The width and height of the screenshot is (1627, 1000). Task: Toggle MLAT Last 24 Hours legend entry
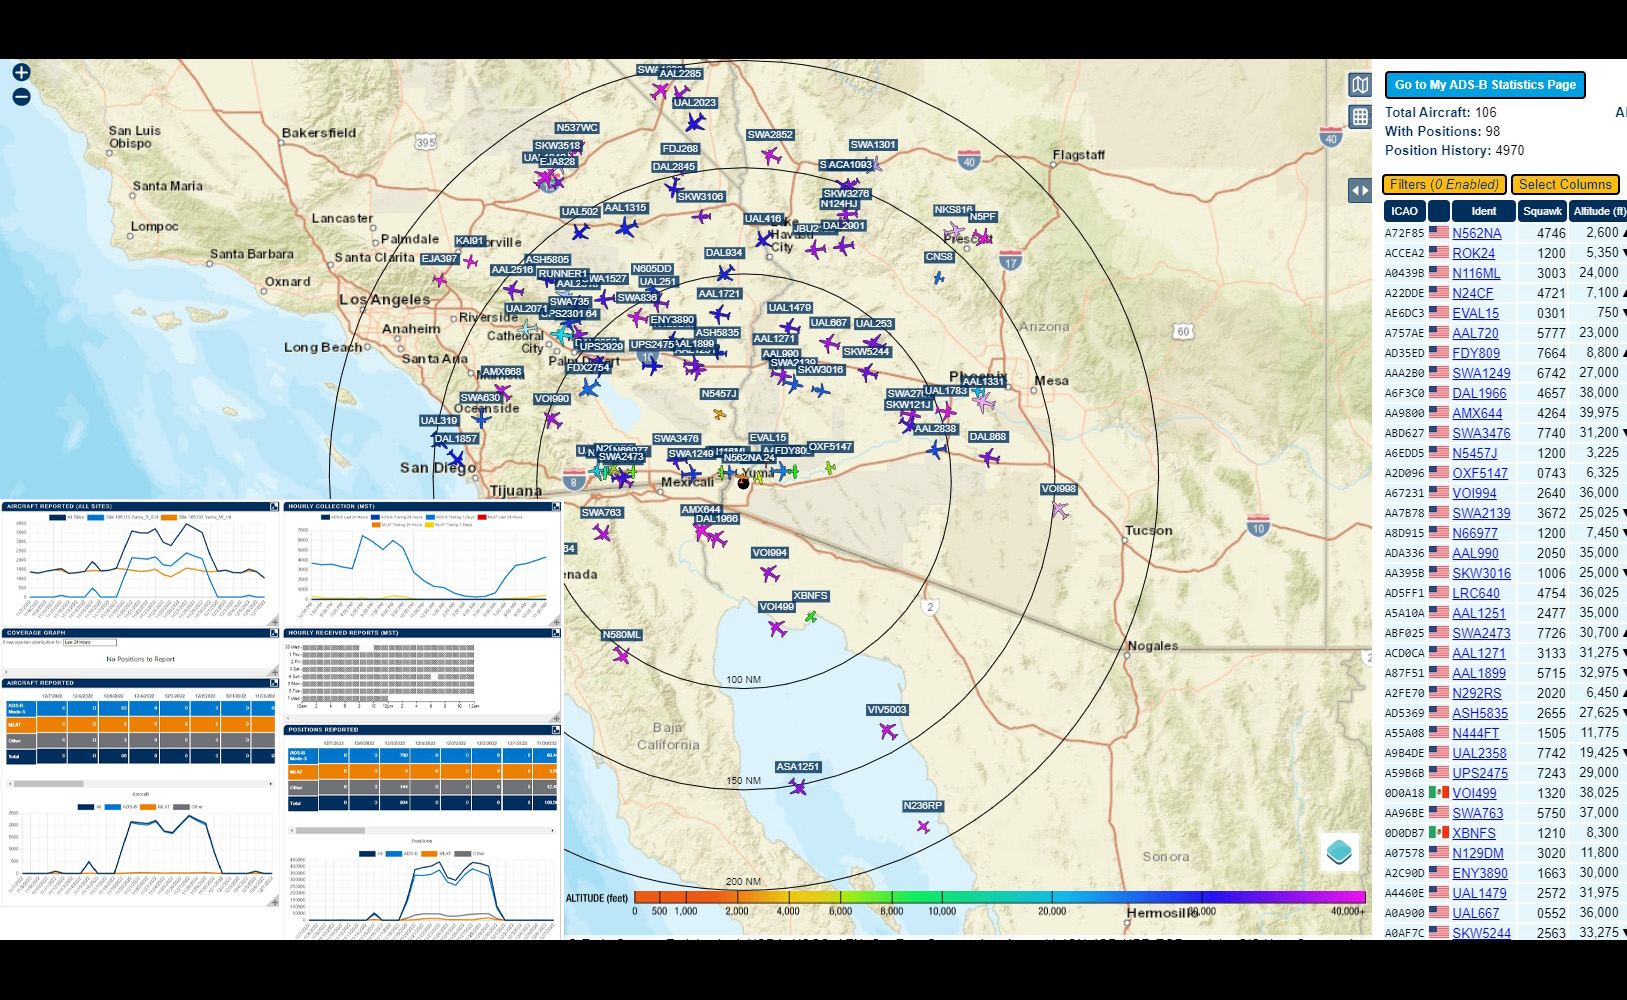pos(501,517)
